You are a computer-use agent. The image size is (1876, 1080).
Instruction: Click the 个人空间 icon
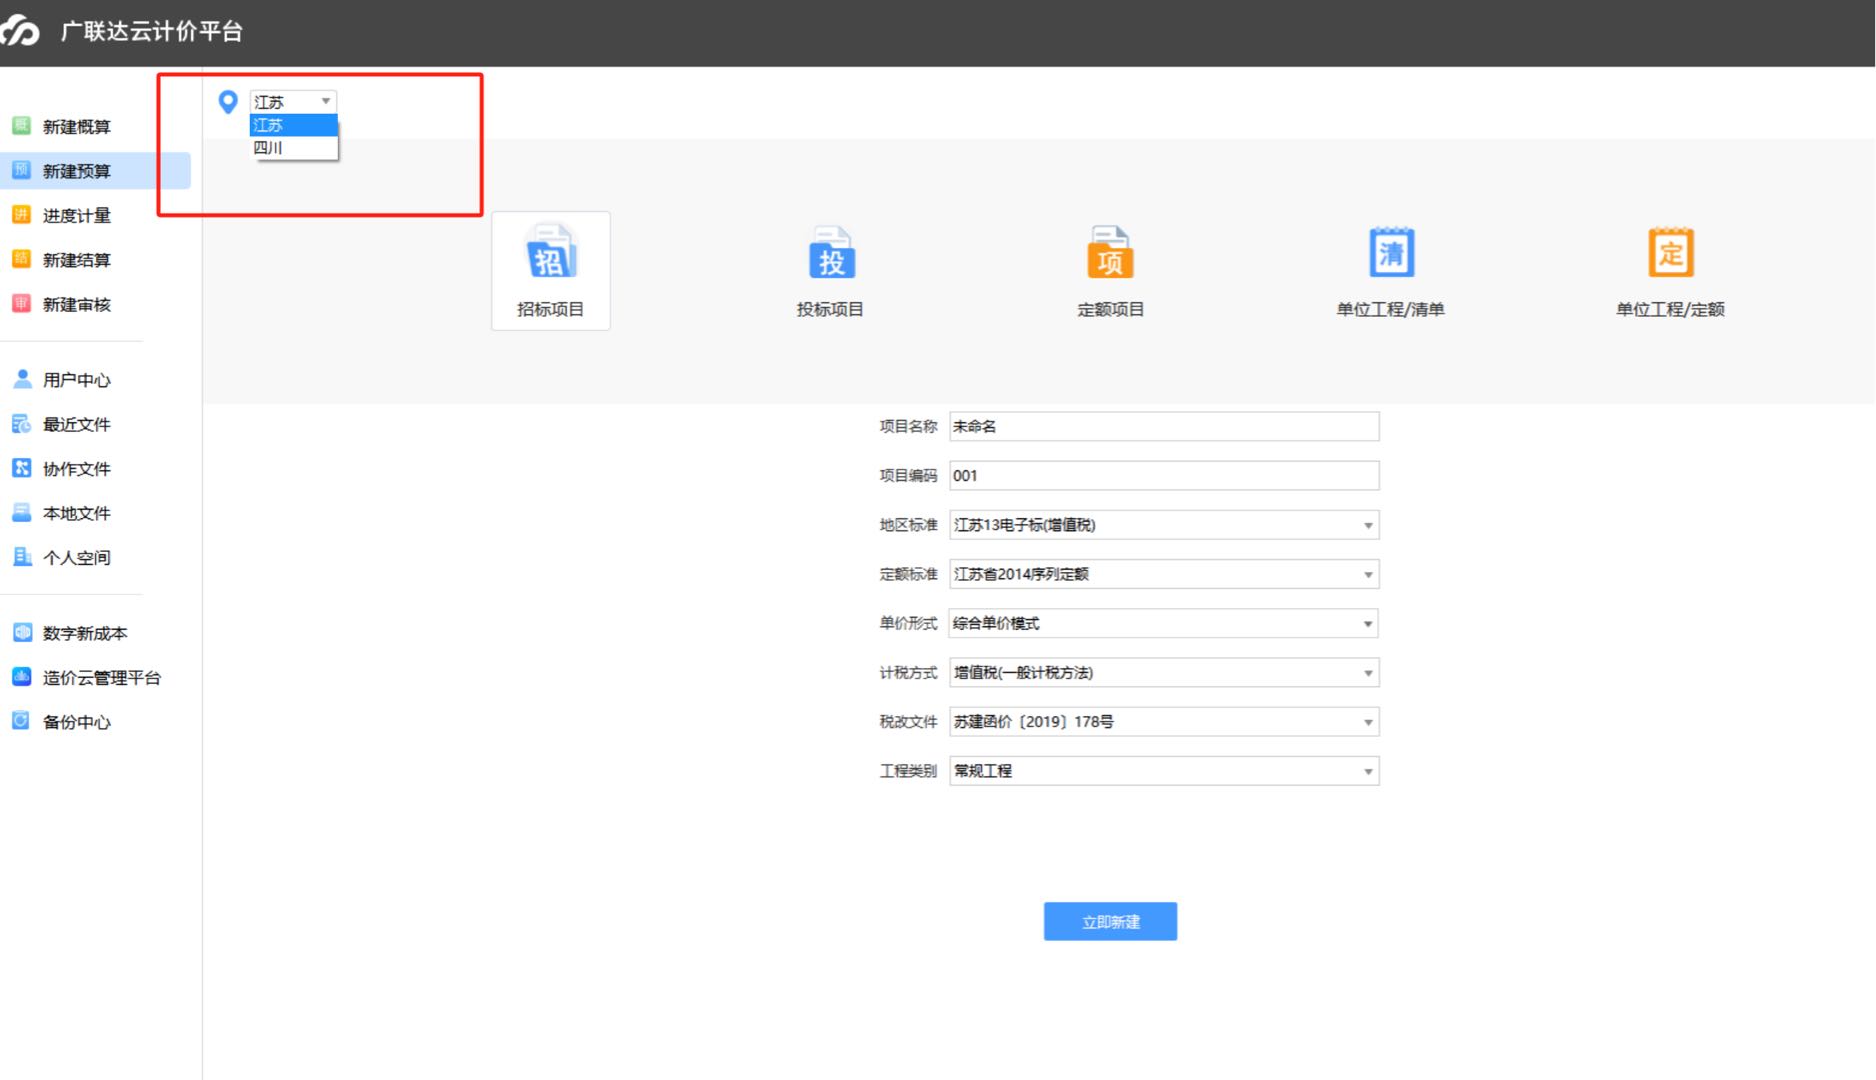(21, 557)
